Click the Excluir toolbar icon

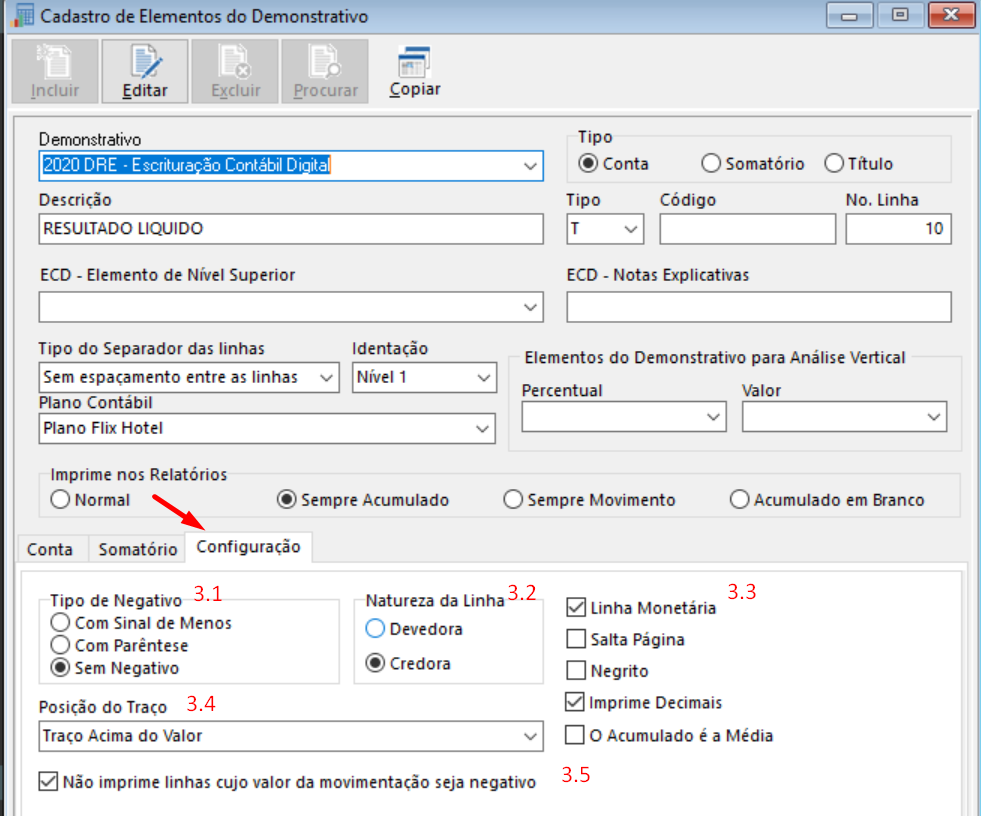coord(235,71)
